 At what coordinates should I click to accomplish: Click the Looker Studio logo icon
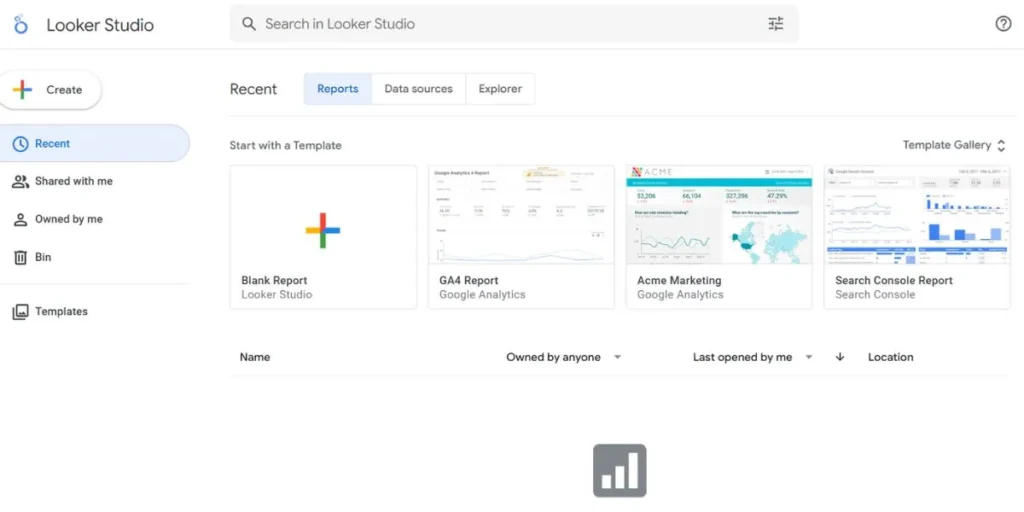(21, 25)
